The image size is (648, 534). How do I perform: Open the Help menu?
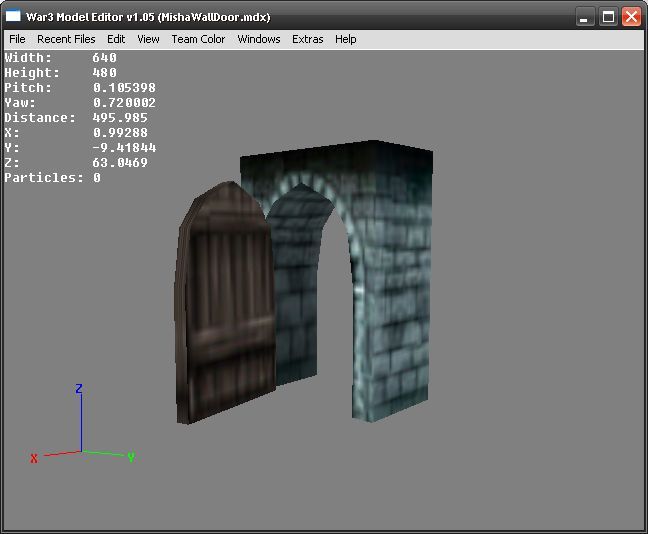click(x=345, y=39)
